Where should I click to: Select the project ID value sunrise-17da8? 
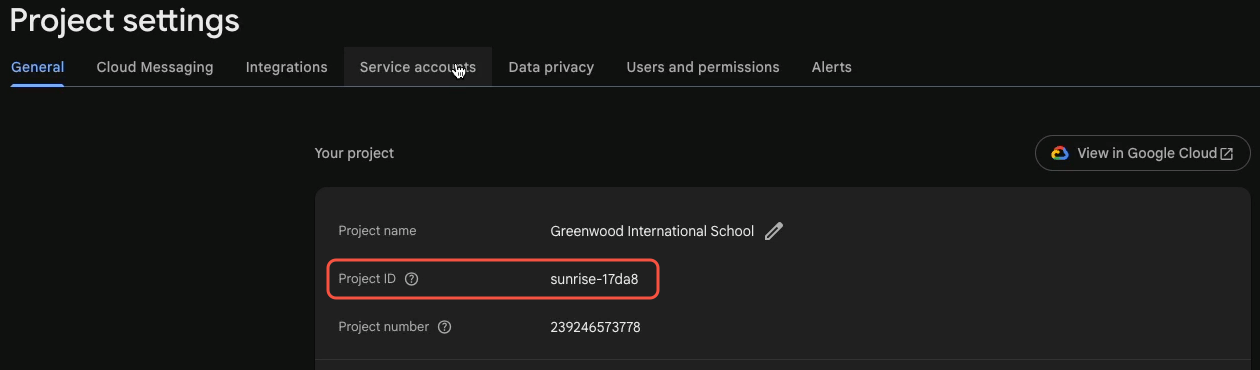(594, 279)
